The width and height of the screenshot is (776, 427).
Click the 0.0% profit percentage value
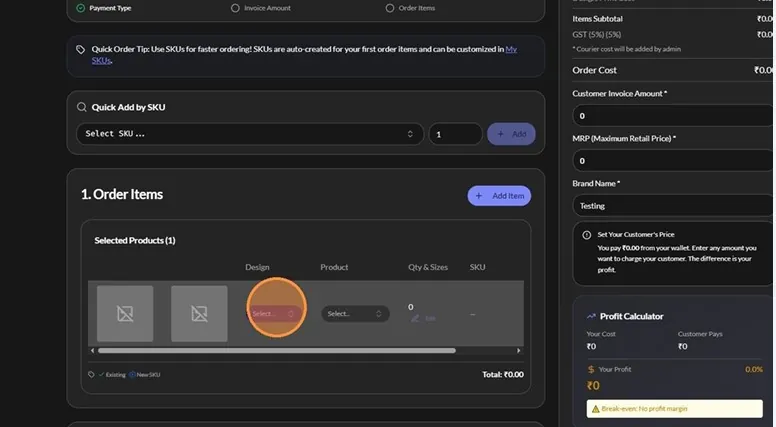(754, 370)
